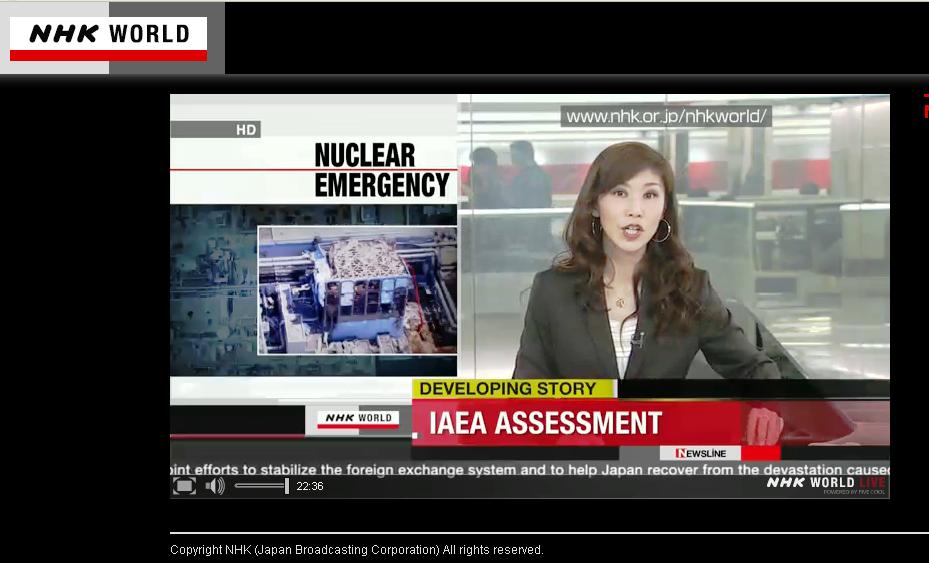Click the NHK World logo in header
Screen dimensions: 929x563
point(108,38)
